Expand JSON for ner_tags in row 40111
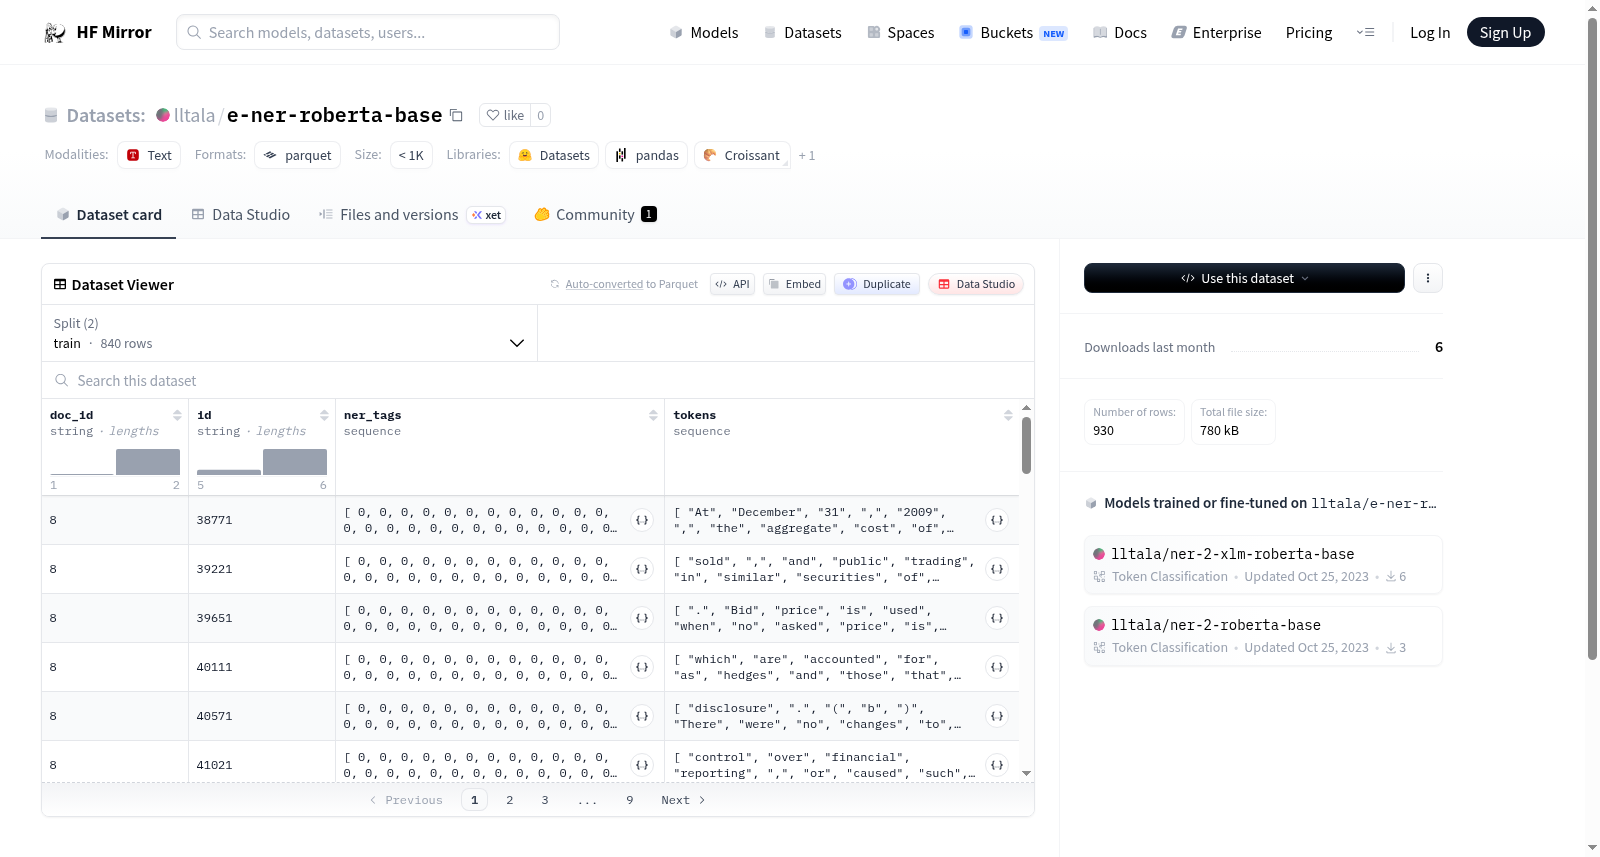 click(x=642, y=667)
